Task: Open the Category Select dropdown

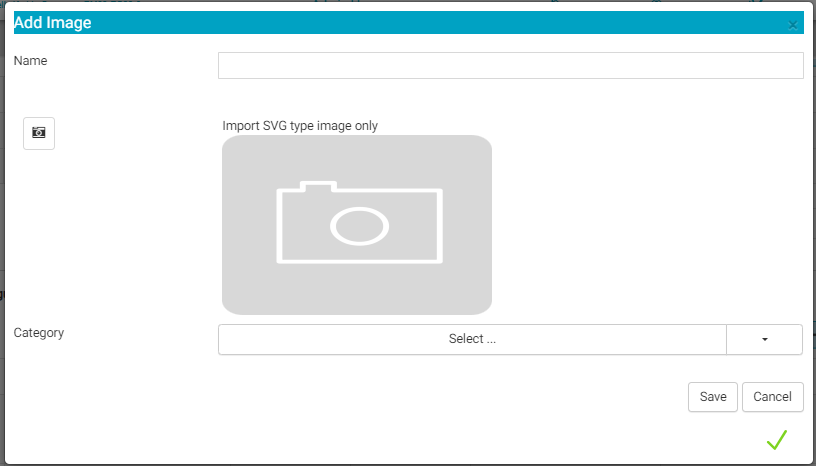Action: 472,339
